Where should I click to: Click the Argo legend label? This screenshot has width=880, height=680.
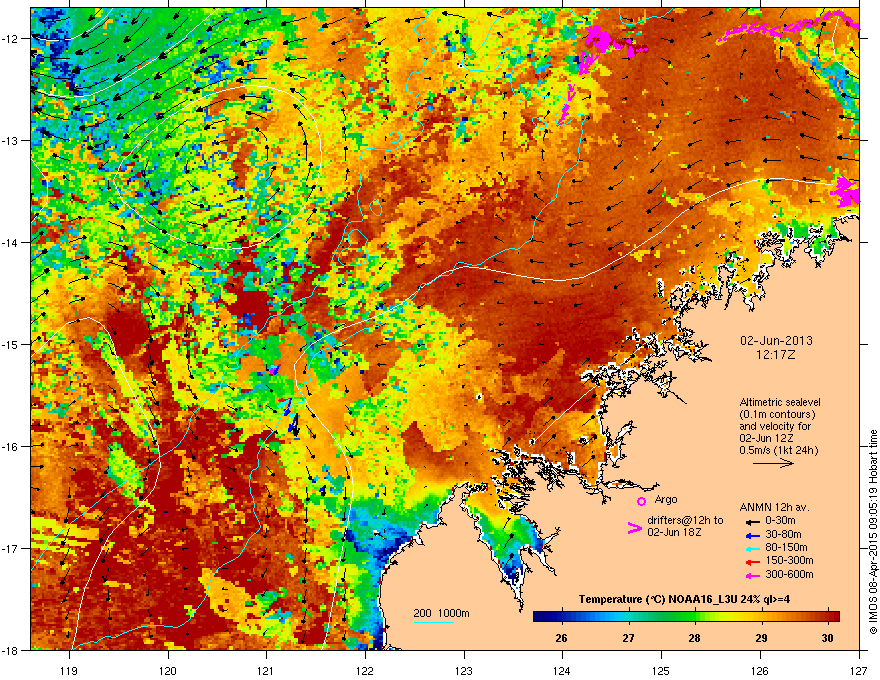666,499
